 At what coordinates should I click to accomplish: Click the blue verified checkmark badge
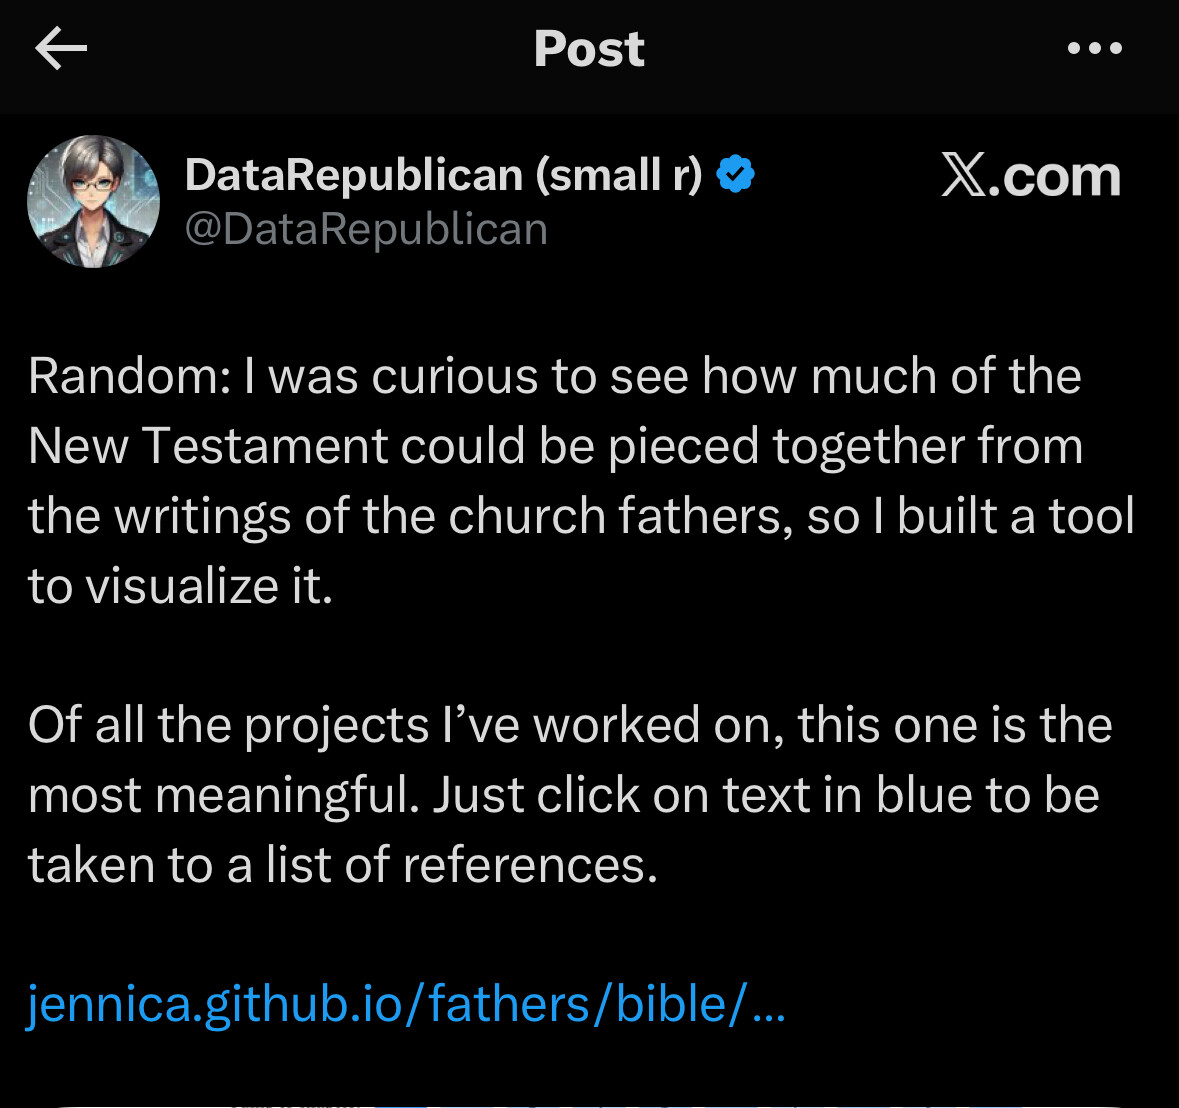[x=736, y=175]
